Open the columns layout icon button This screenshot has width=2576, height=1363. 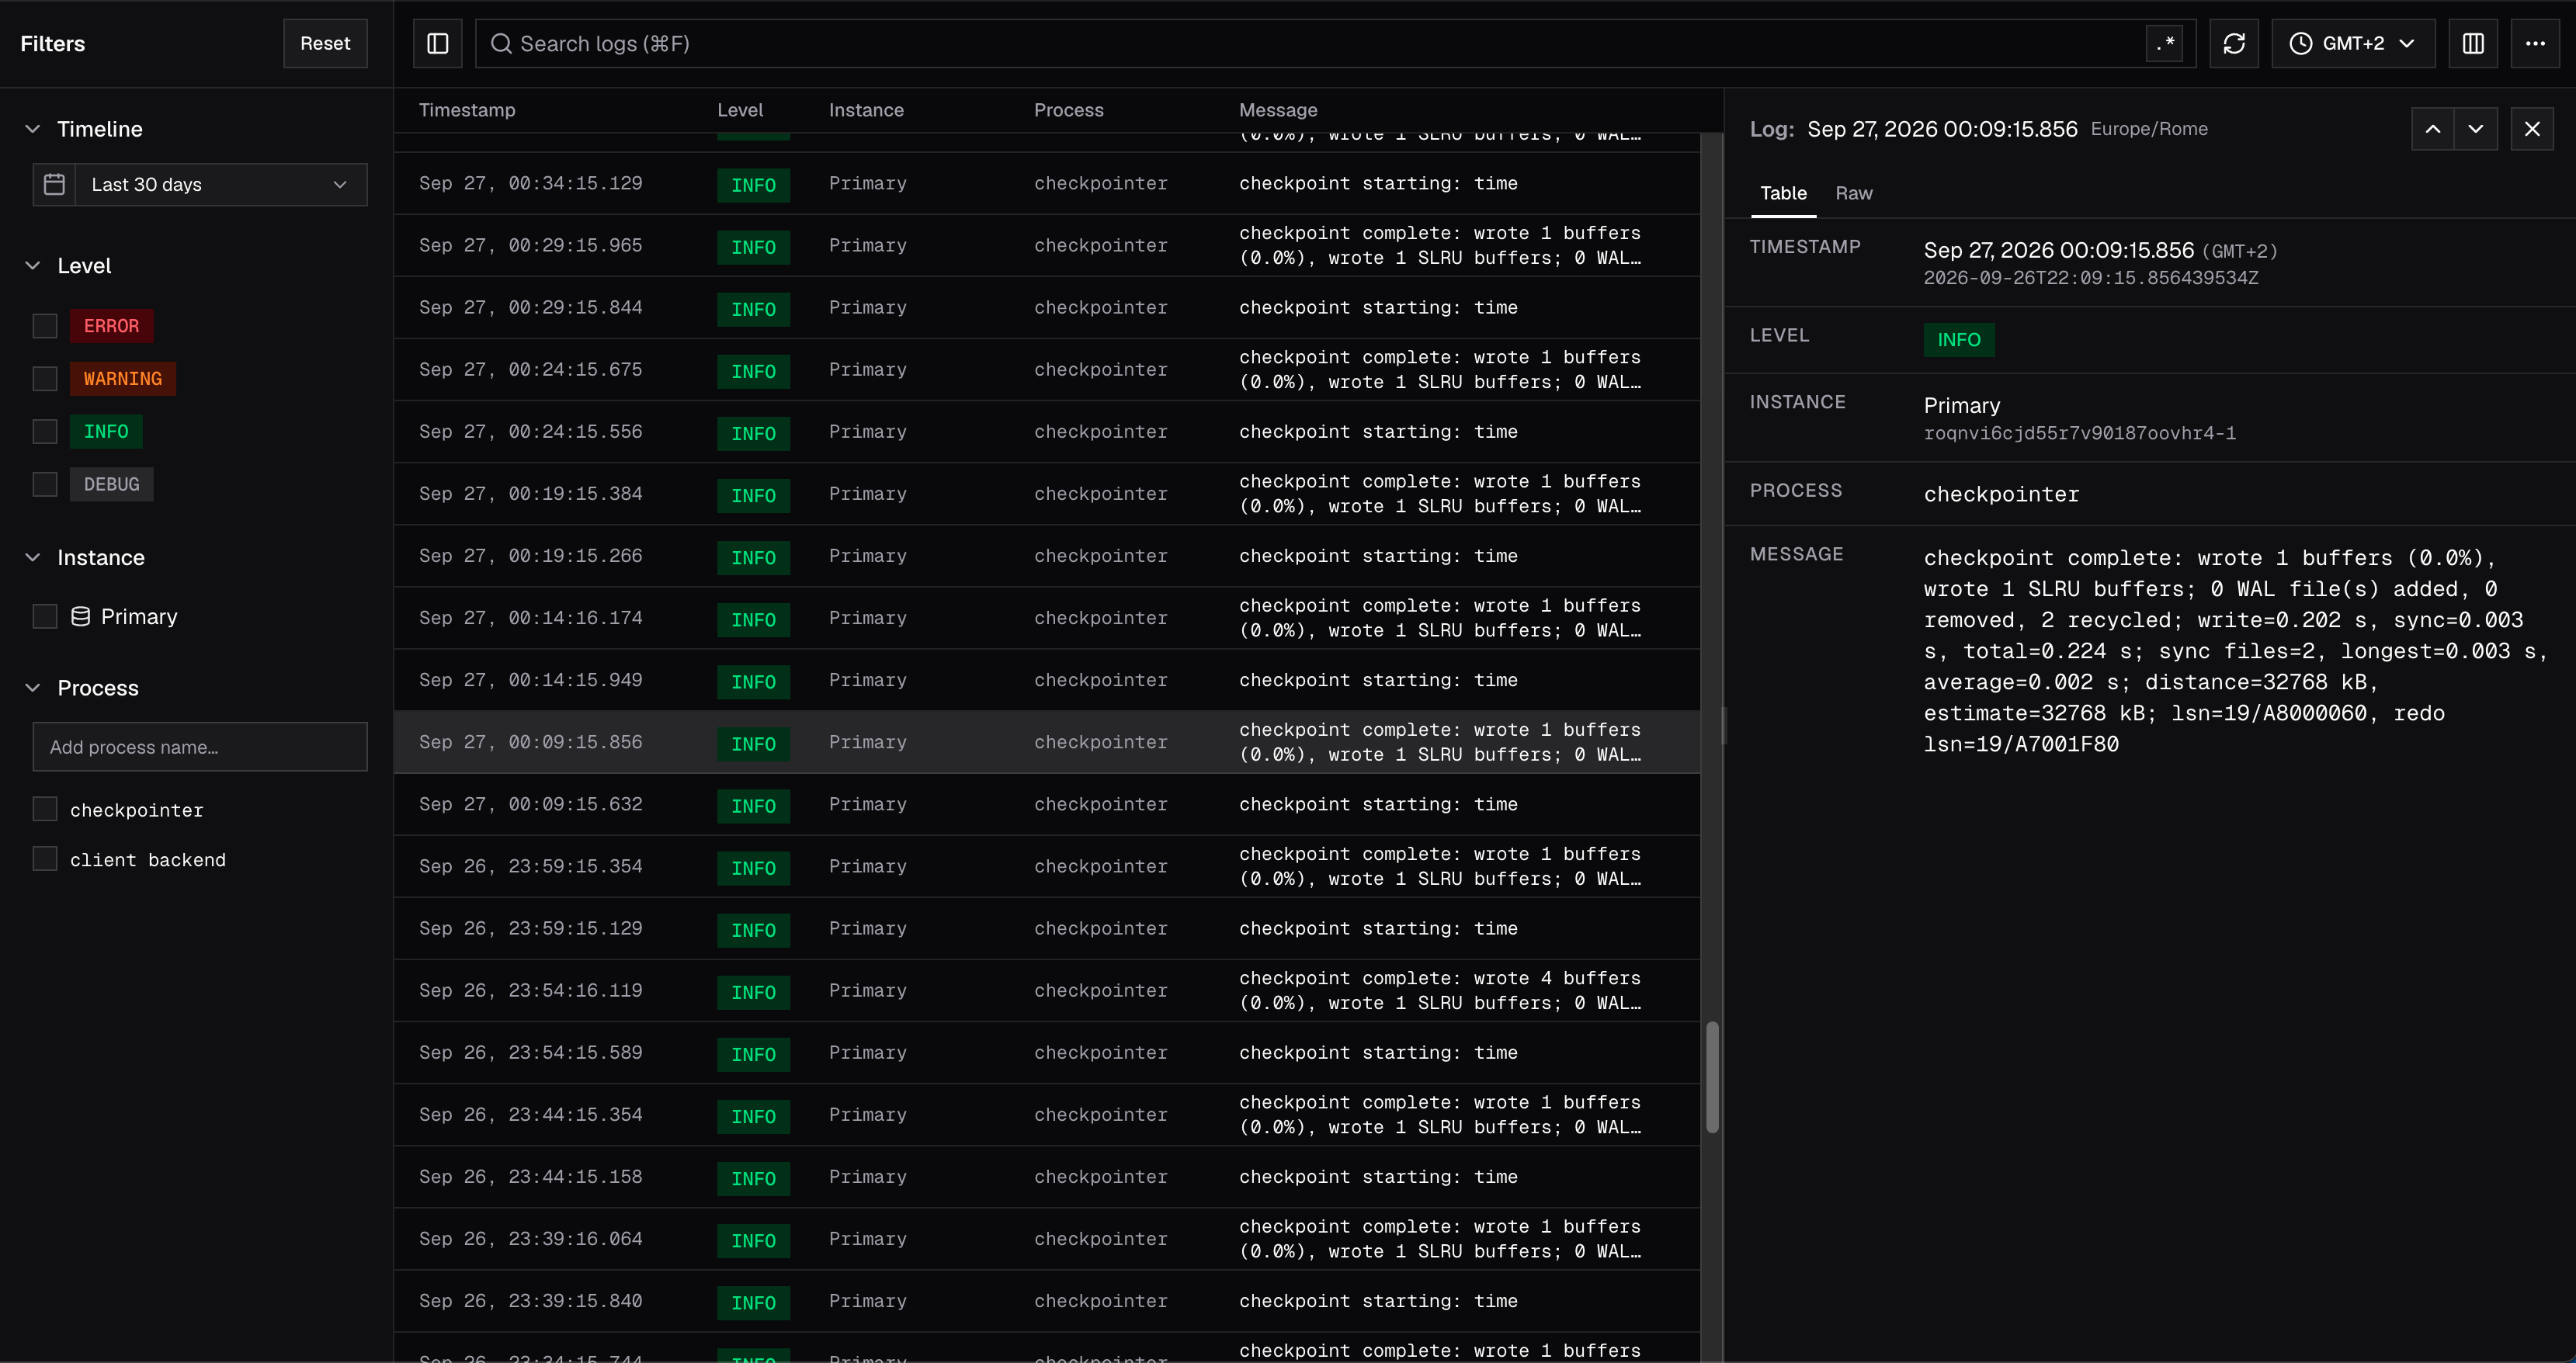(2473, 43)
